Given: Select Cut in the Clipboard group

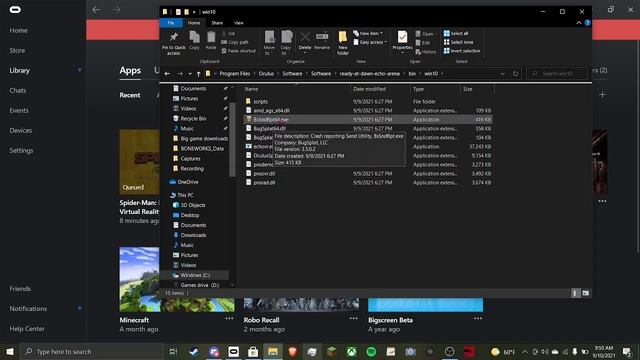Looking at the screenshot, I should tap(228, 33).
